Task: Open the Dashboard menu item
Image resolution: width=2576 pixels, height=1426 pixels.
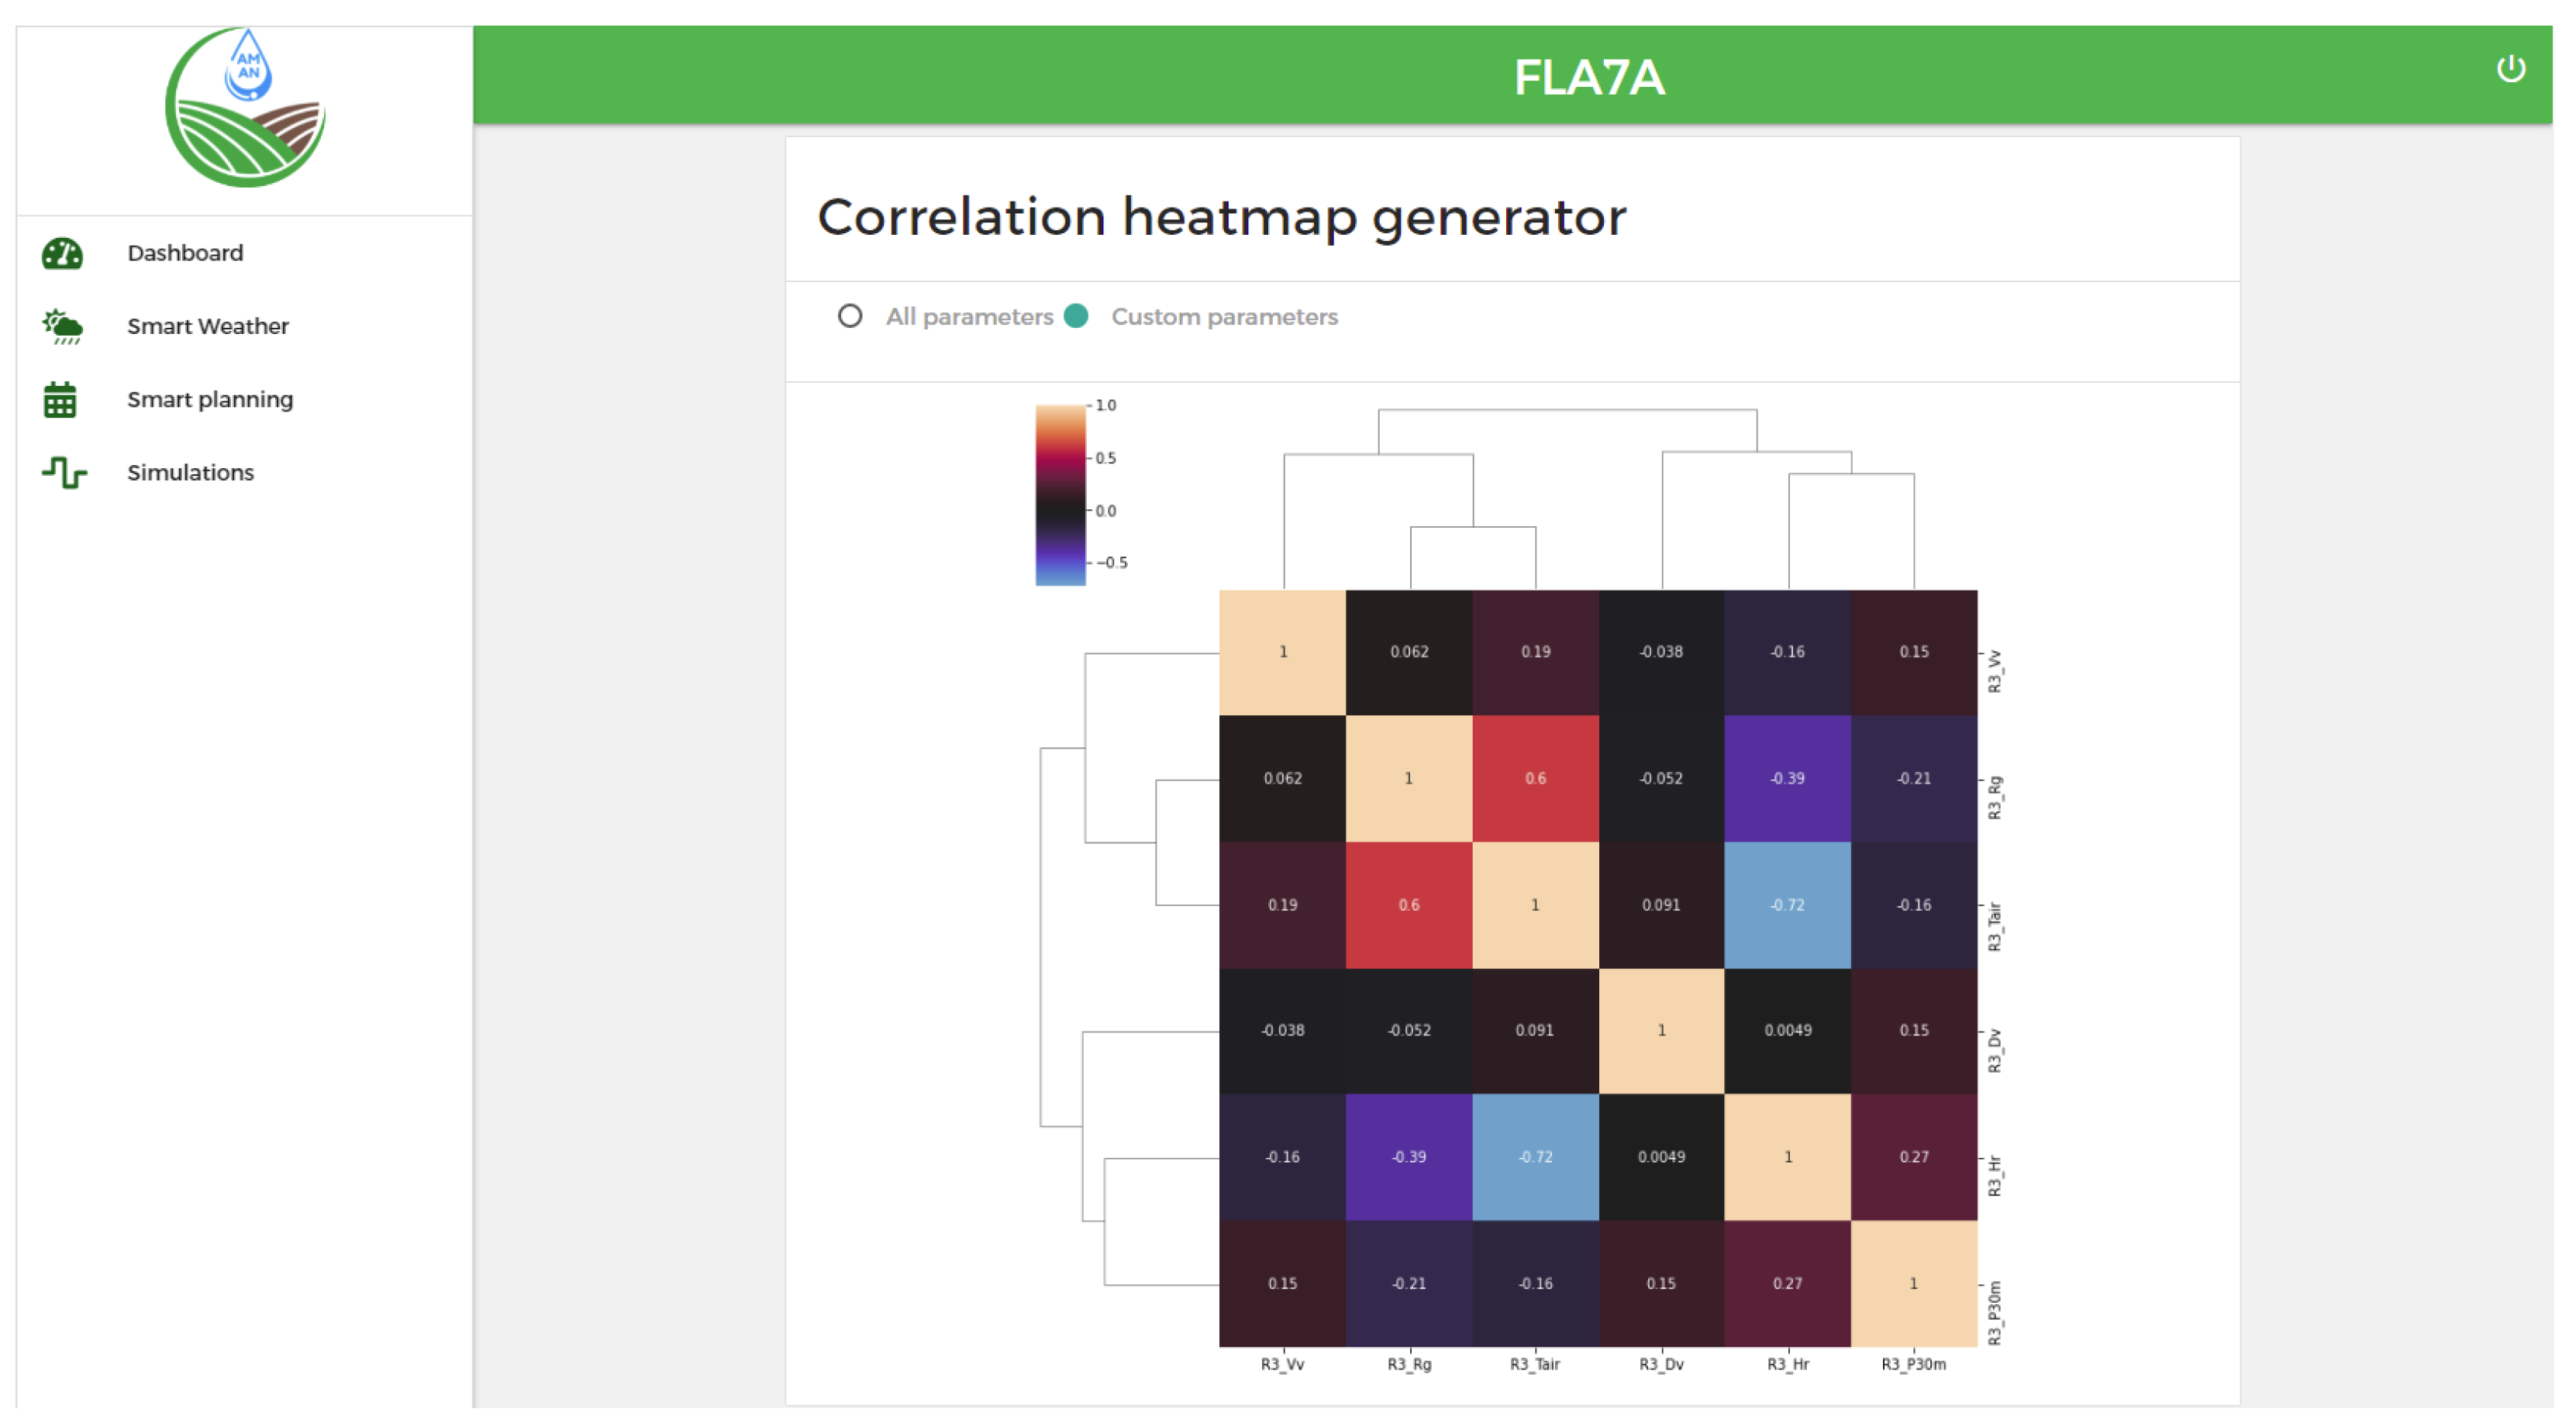Action: point(185,253)
